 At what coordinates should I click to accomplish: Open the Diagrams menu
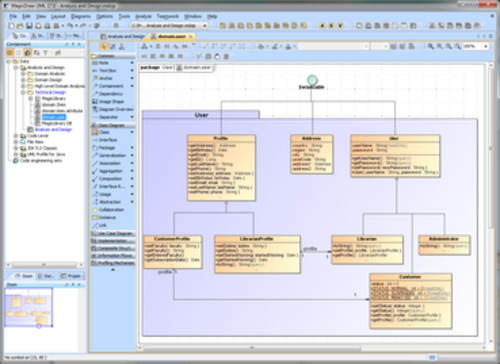click(81, 16)
